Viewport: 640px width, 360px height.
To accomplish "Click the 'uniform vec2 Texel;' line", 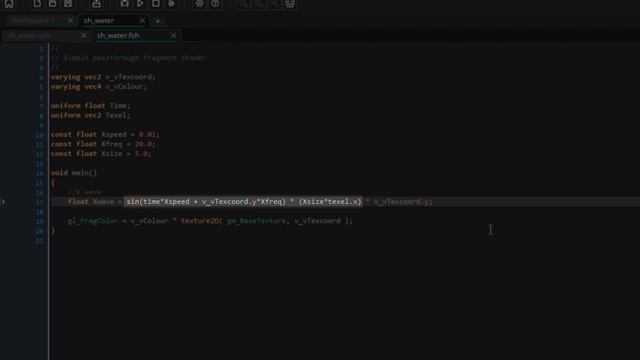I will click(90, 116).
